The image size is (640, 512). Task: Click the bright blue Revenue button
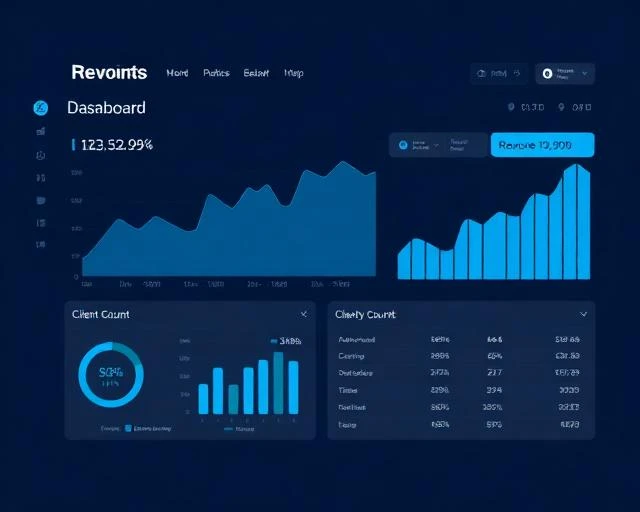[x=542, y=145]
